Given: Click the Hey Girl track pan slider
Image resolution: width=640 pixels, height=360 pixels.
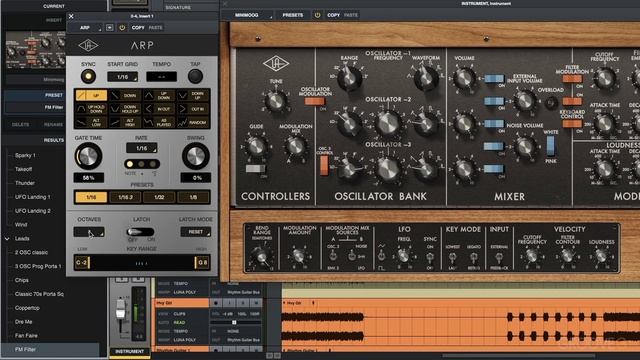Looking at the screenshot, I should coord(235,322).
